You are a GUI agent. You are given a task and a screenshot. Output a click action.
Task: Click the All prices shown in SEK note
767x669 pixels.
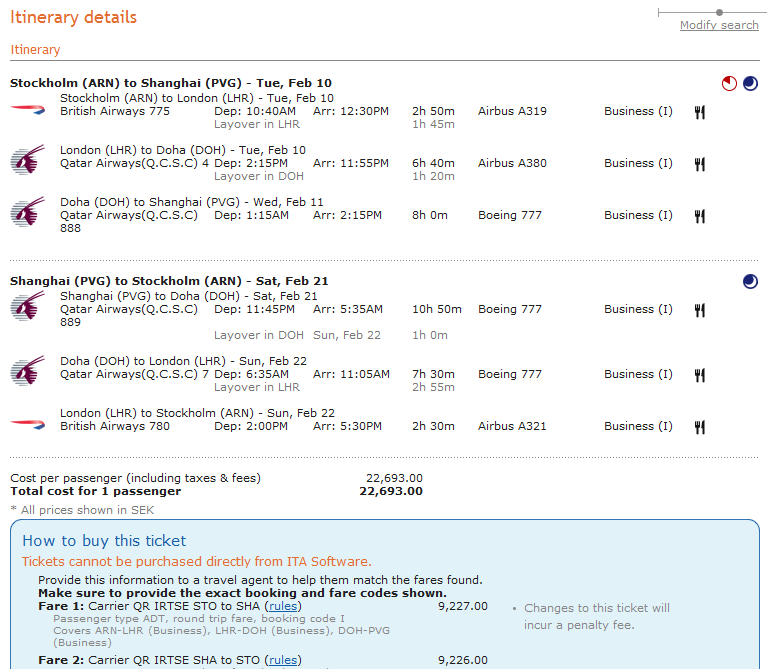point(82,510)
